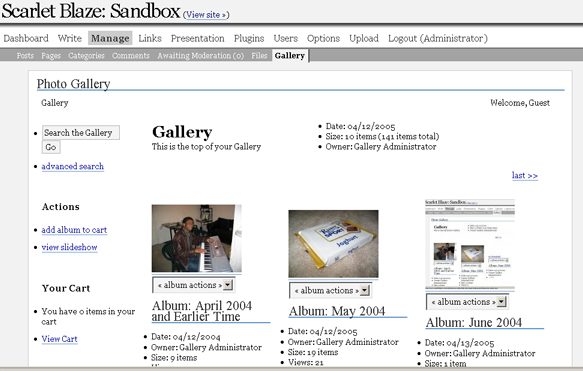583x371 pixels.
Task: Open the View Cart link
Action: click(x=59, y=339)
